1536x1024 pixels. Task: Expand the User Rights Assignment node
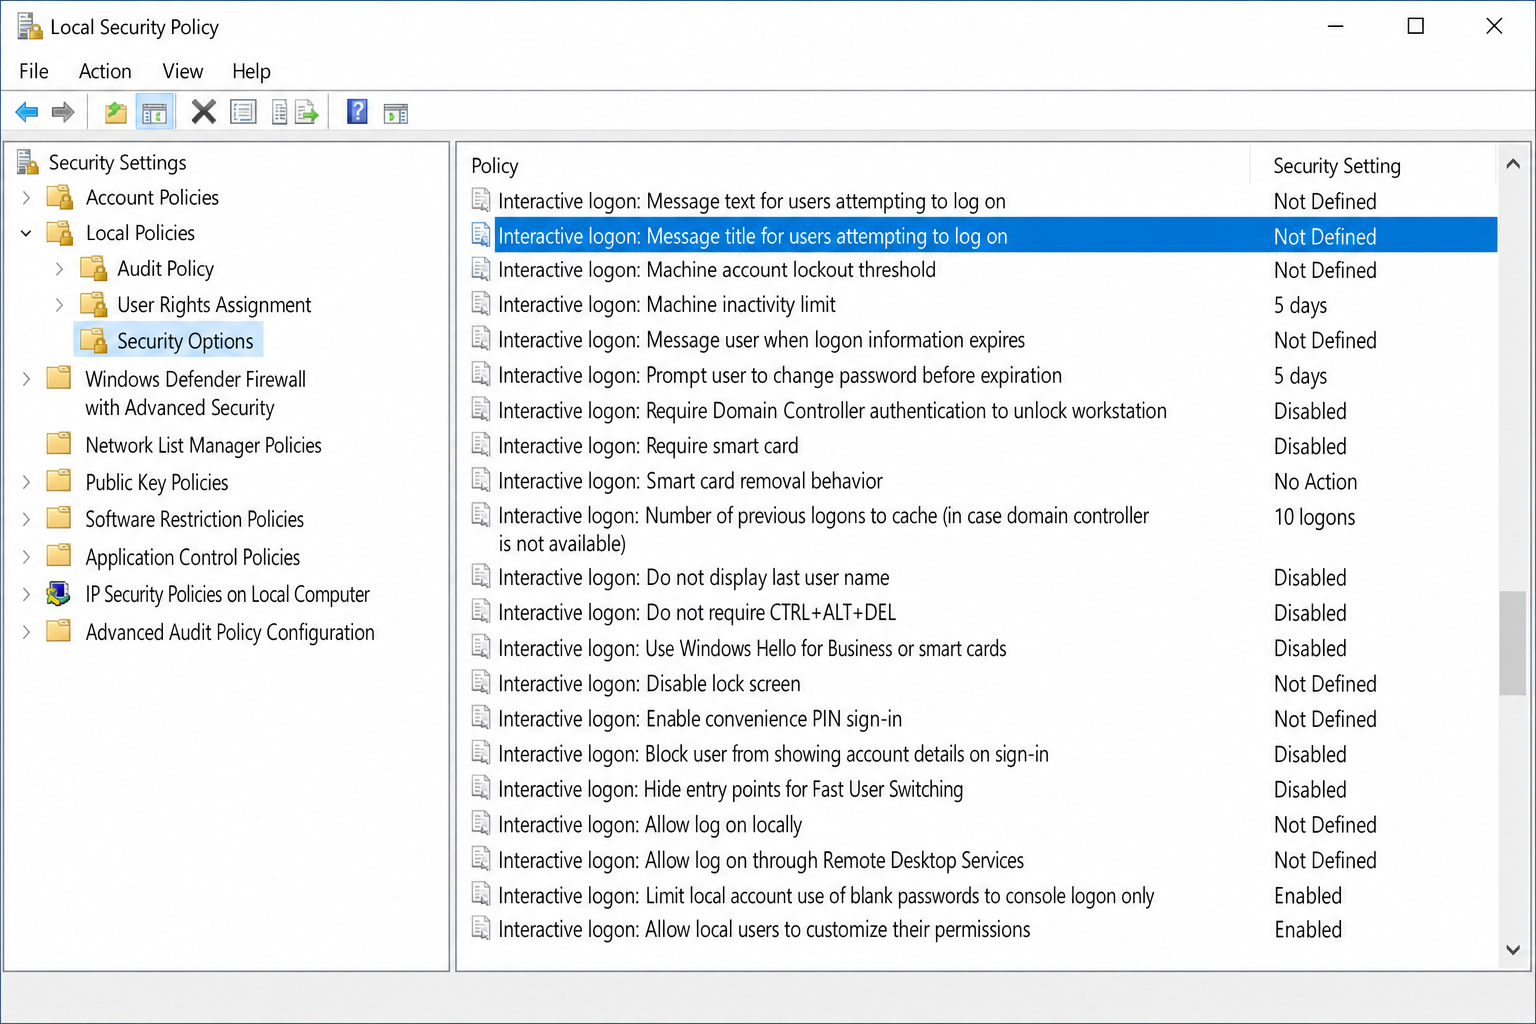click(59, 305)
